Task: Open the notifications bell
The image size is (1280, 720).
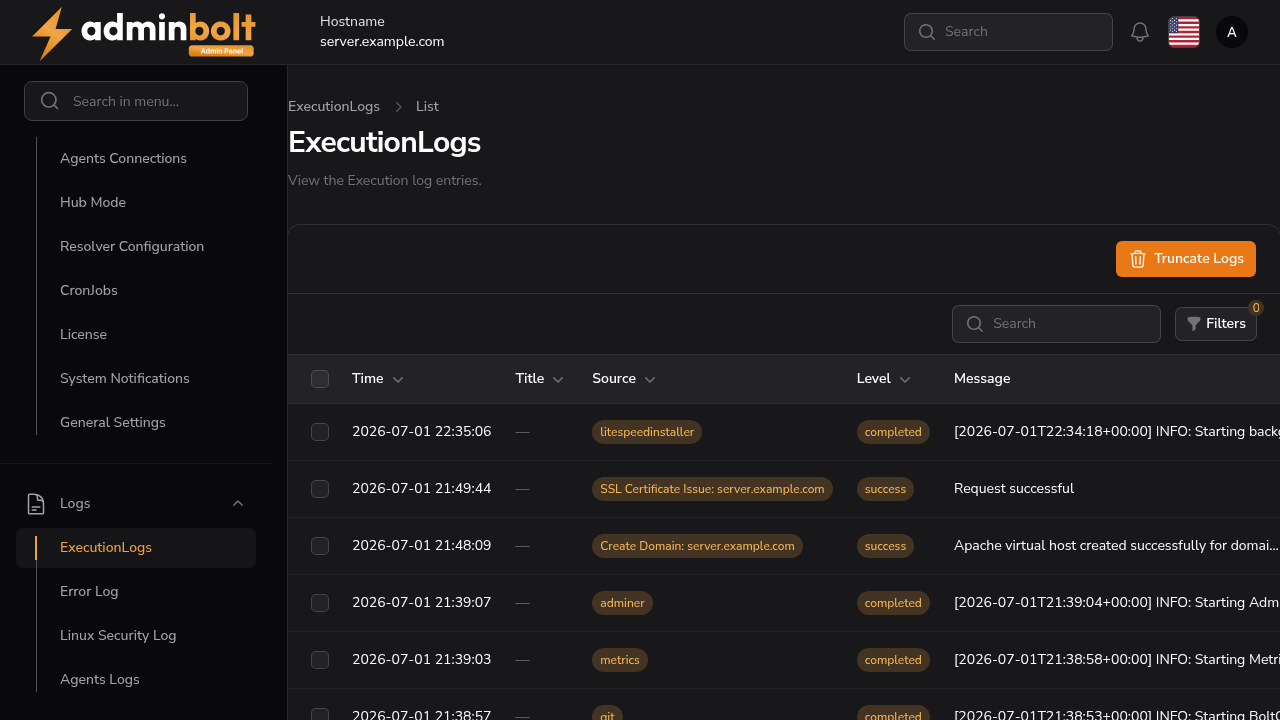Action: click(1140, 32)
